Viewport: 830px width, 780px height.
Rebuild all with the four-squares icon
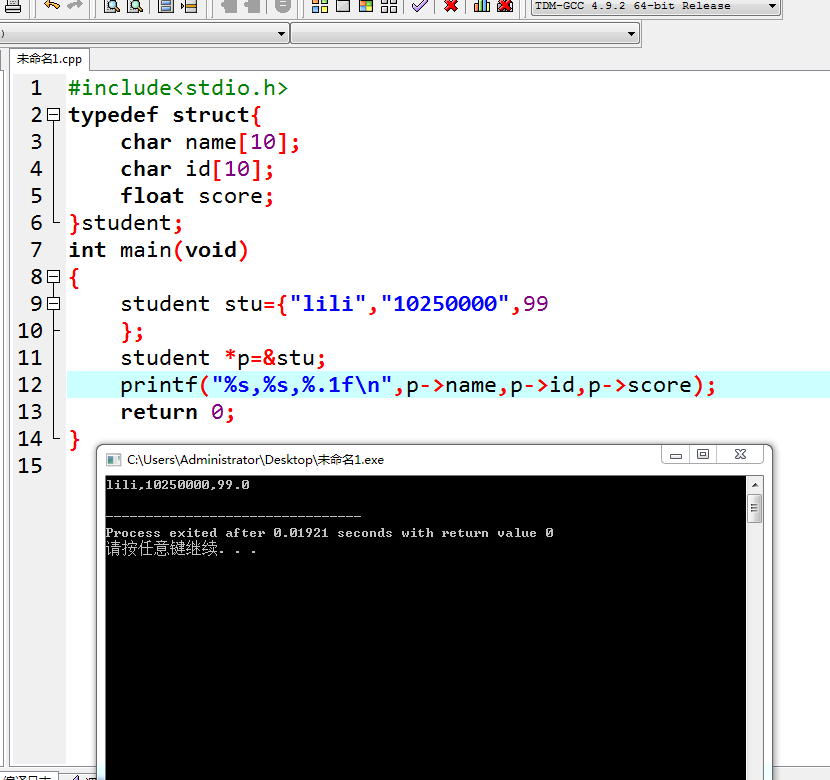389,6
